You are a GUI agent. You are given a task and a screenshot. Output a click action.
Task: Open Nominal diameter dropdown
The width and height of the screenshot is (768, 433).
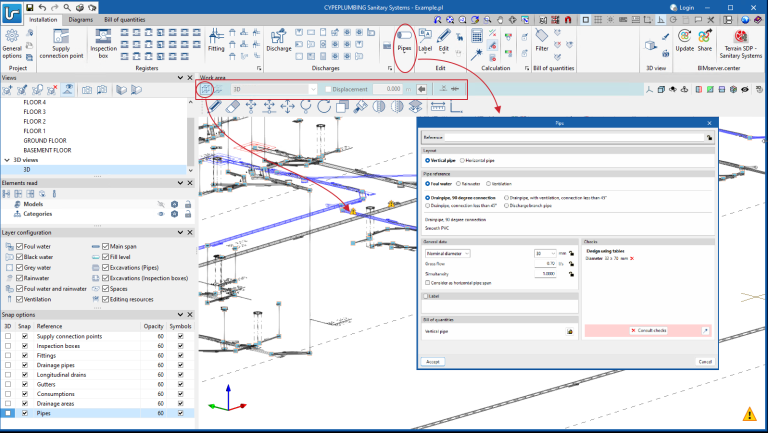pyautogui.click(x=448, y=254)
